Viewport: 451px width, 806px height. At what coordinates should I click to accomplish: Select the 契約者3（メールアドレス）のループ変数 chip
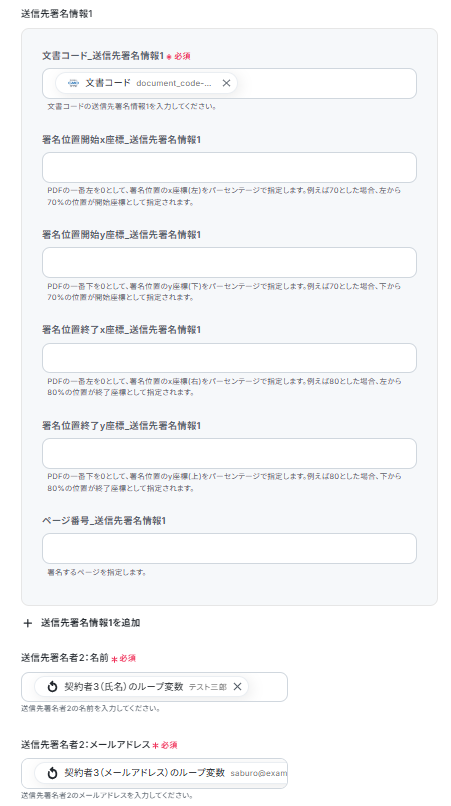click(x=161, y=773)
